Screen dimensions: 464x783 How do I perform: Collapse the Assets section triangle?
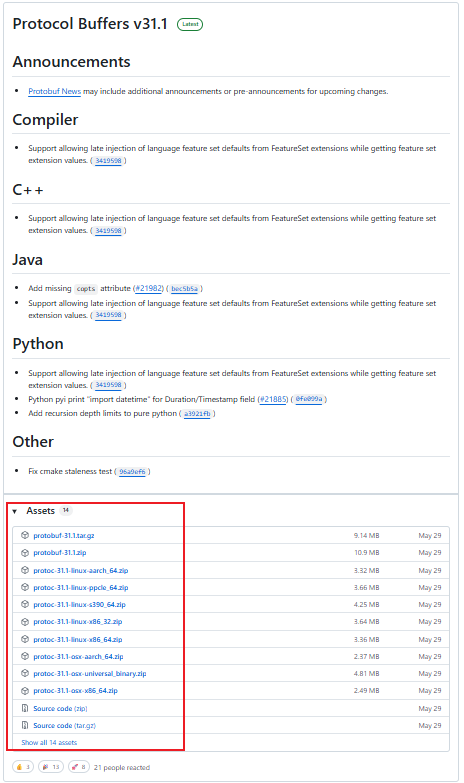click(x=14, y=511)
